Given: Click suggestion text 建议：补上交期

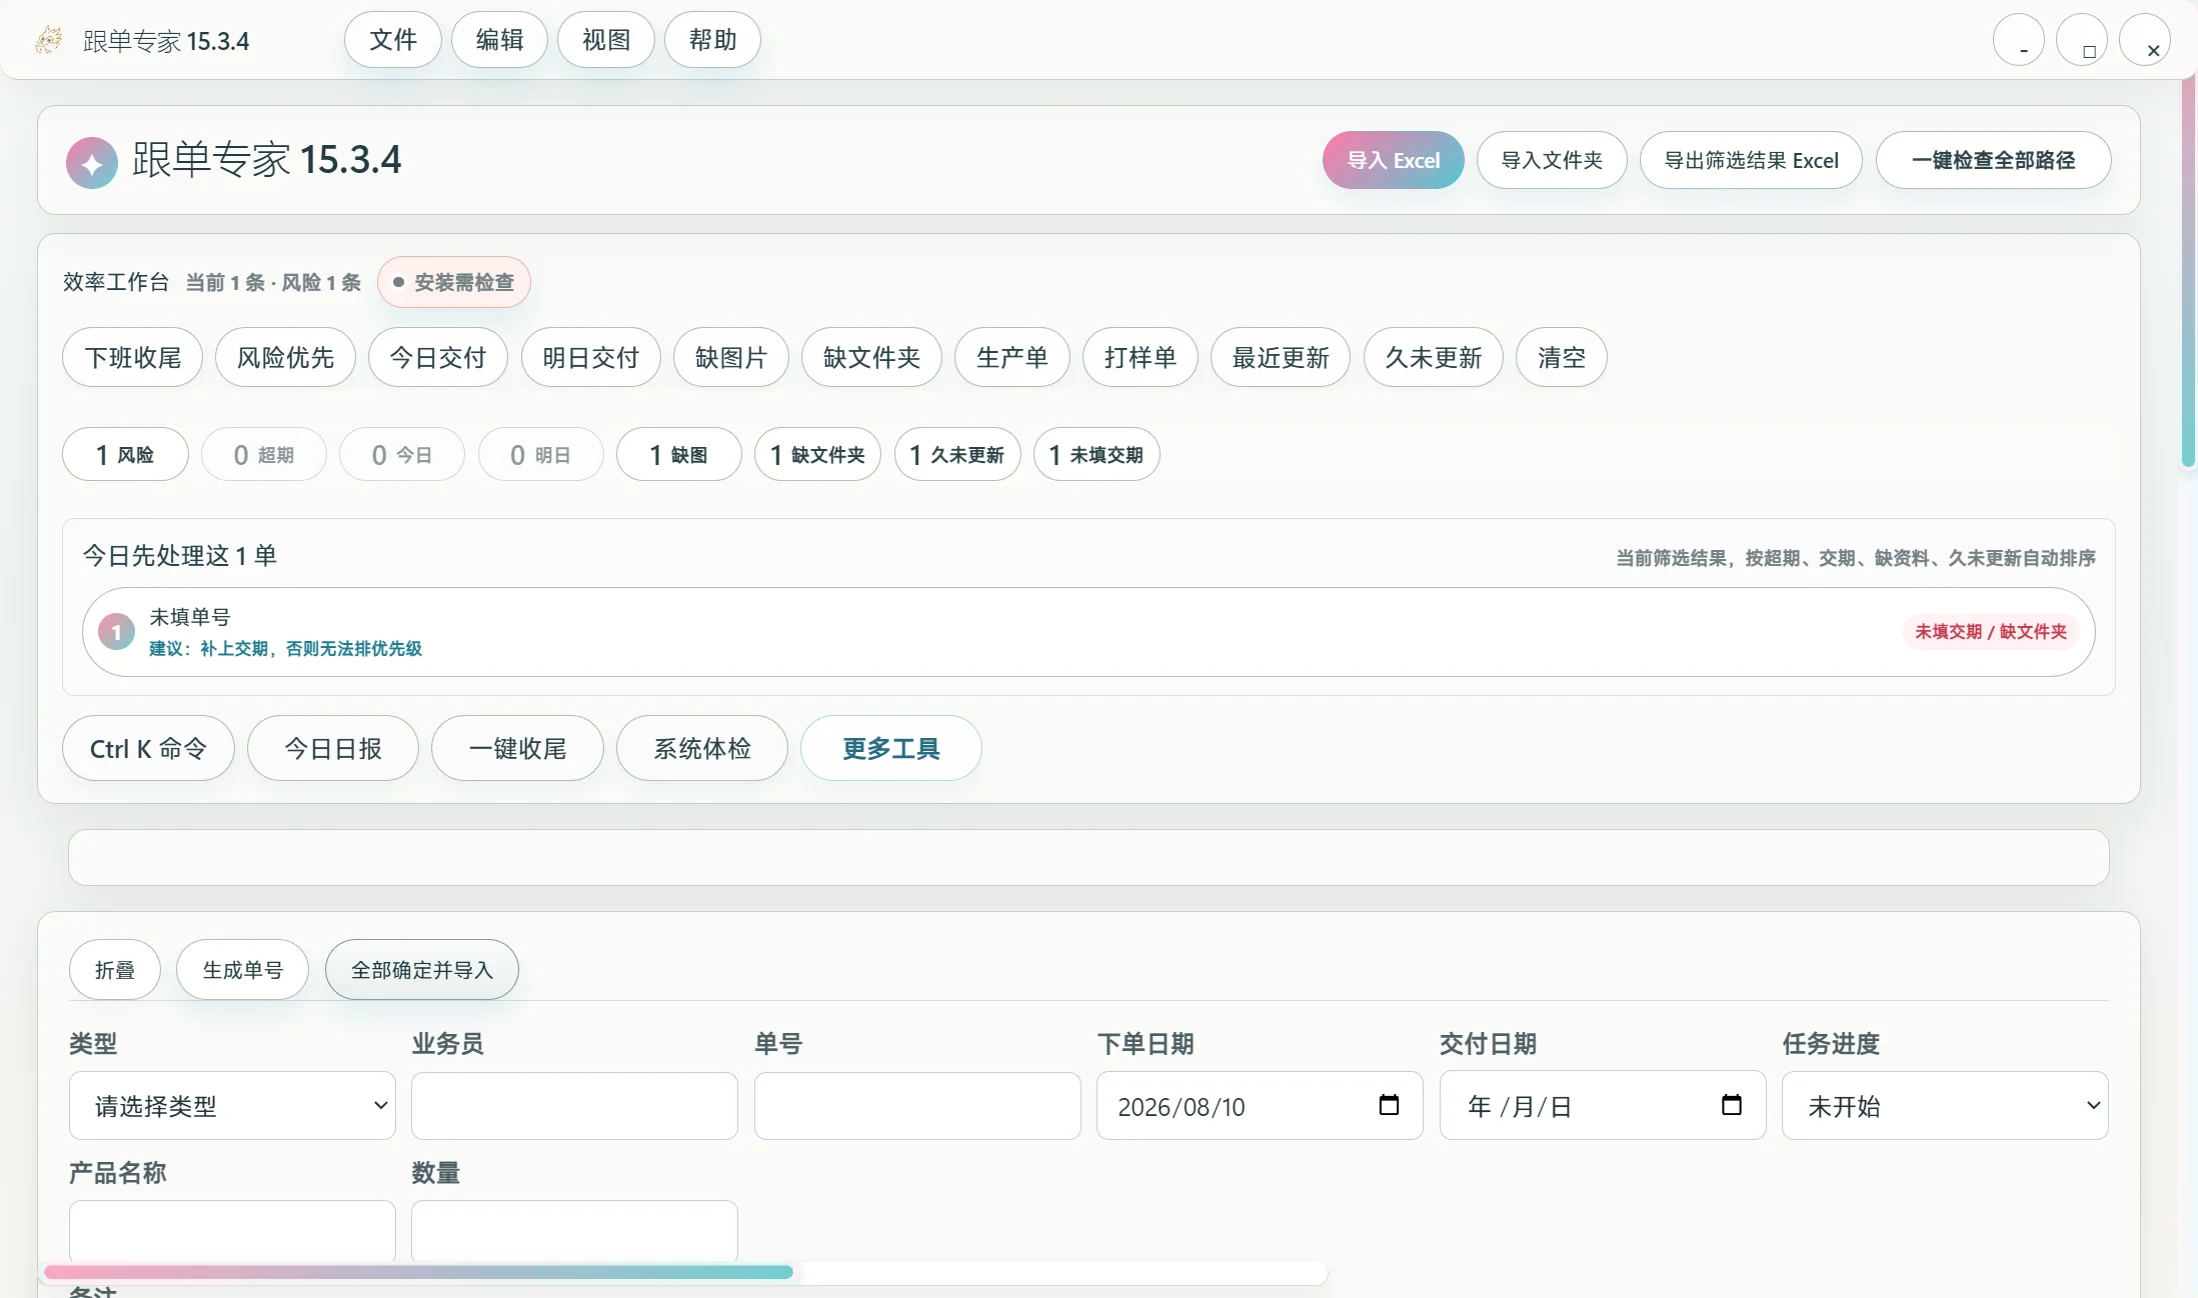Looking at the screenshot, I should [x=286, y=649].
